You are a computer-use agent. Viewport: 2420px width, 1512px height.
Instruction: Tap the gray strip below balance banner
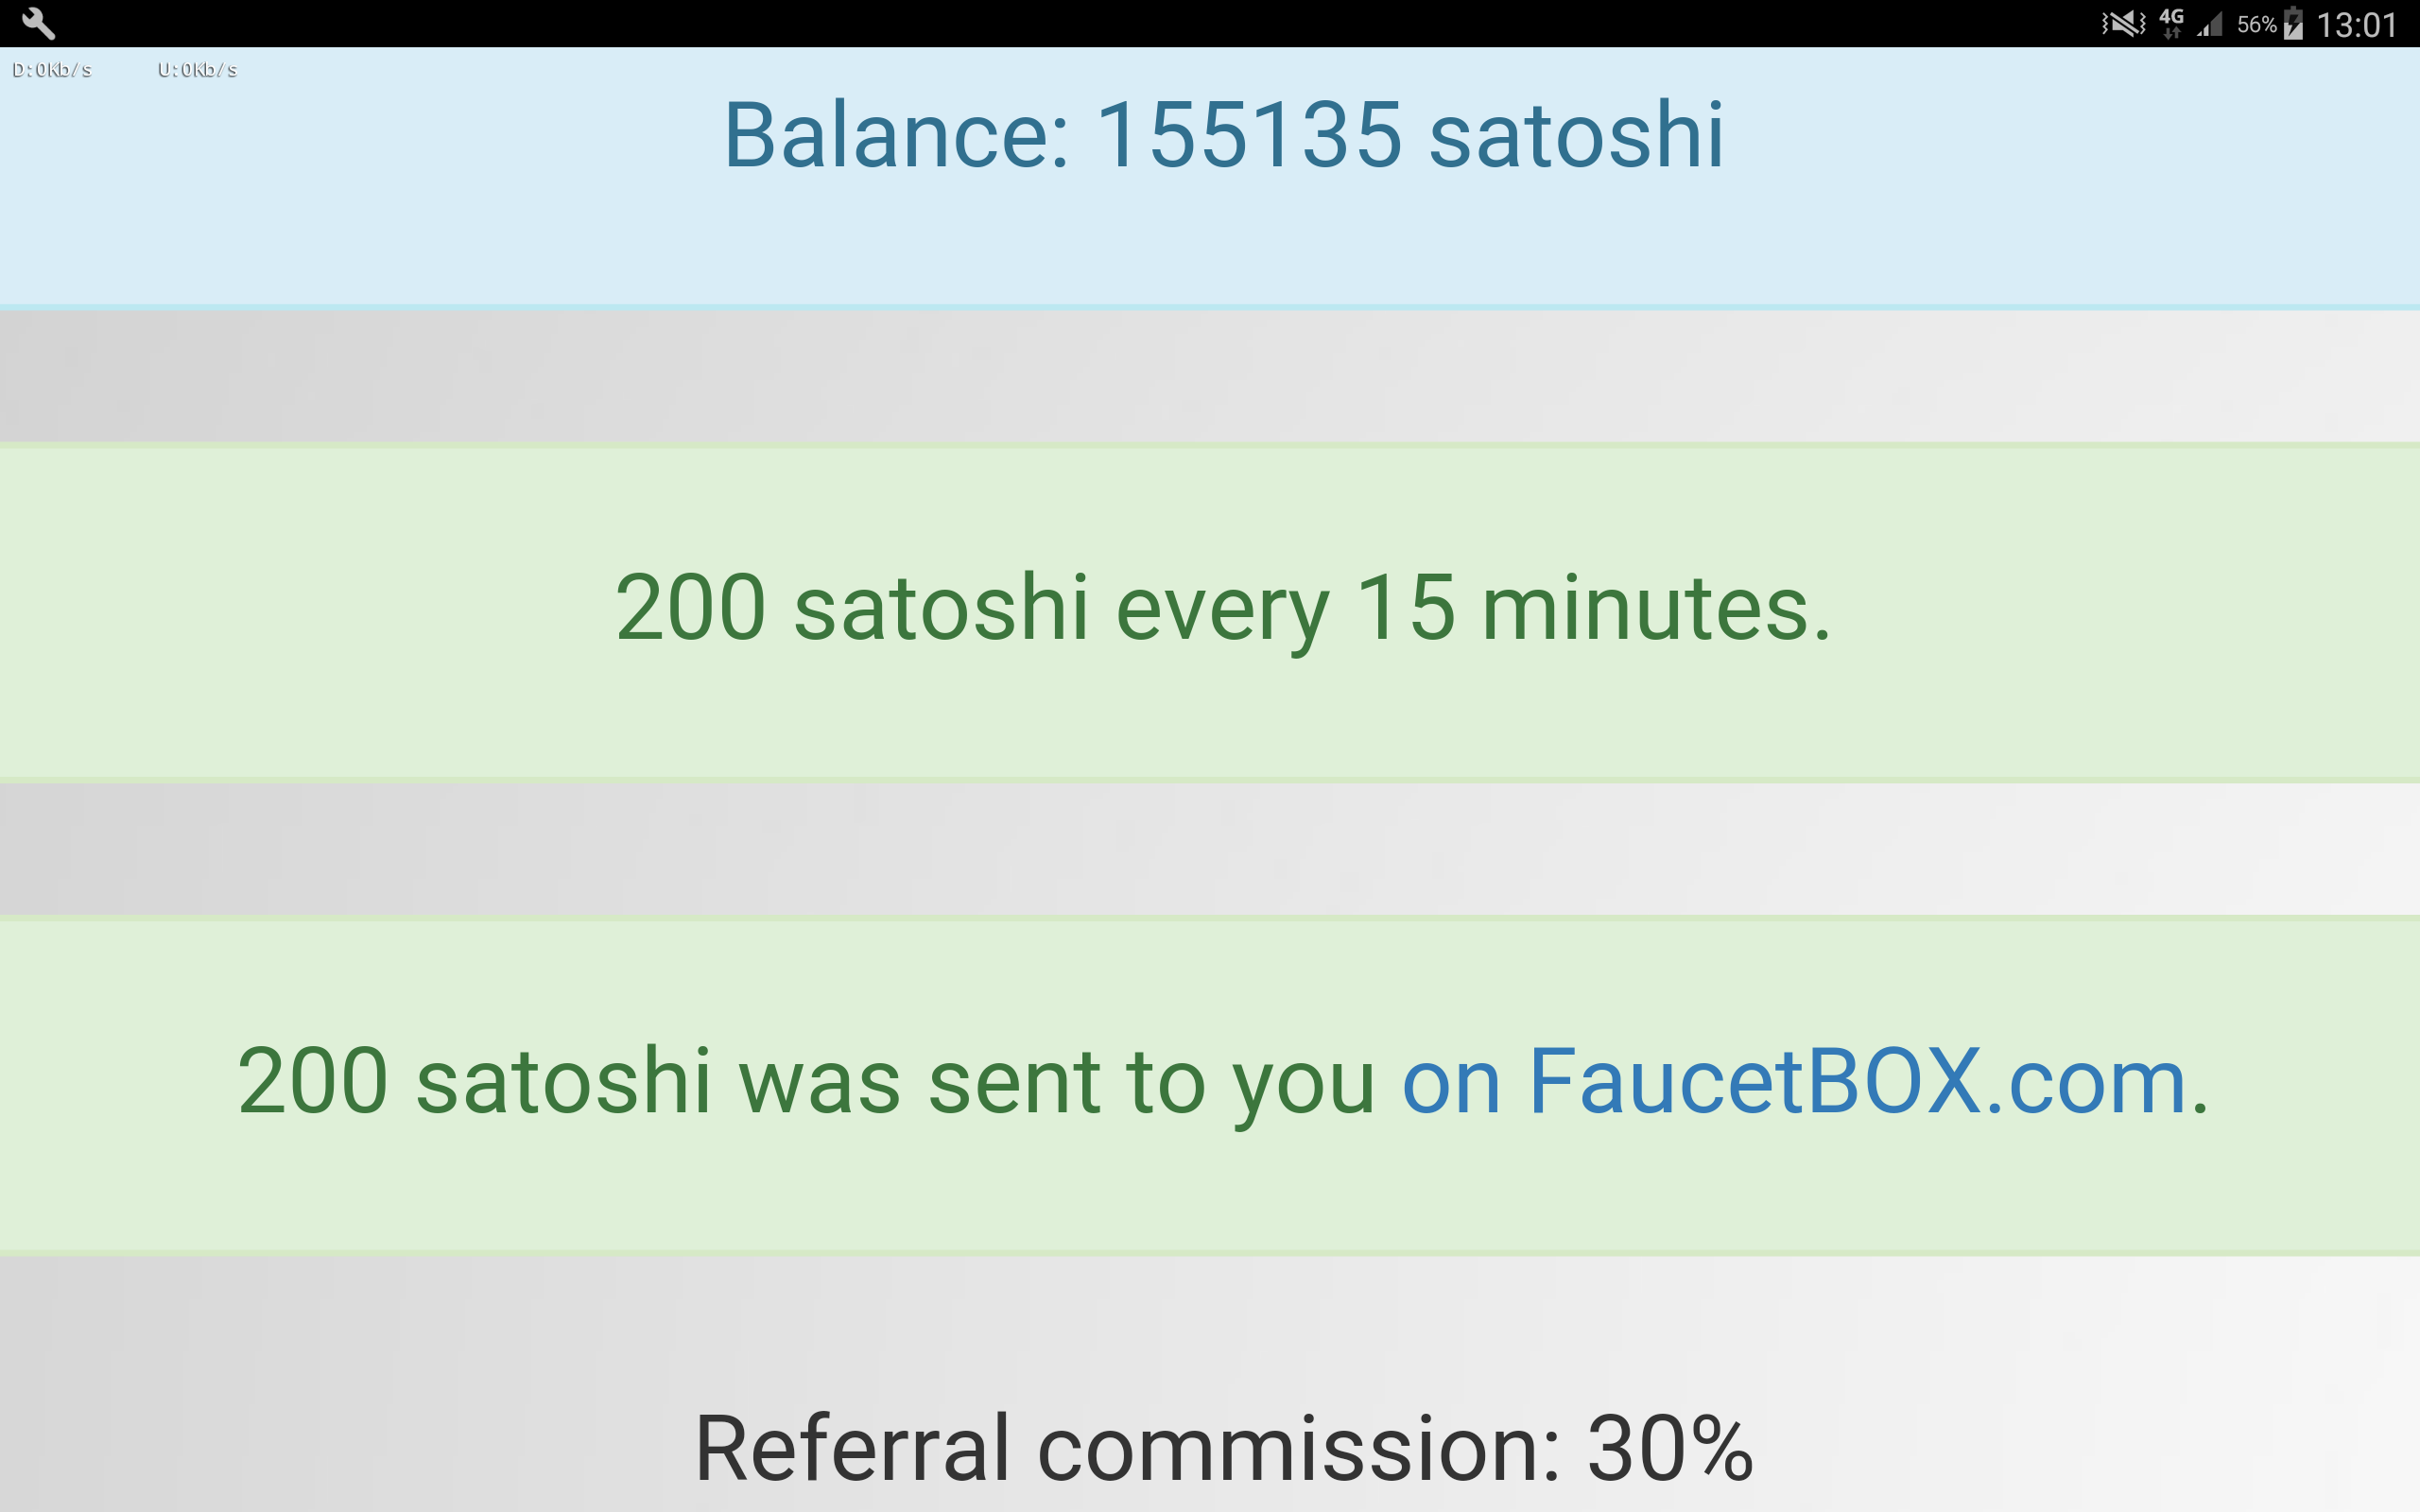1210,375
